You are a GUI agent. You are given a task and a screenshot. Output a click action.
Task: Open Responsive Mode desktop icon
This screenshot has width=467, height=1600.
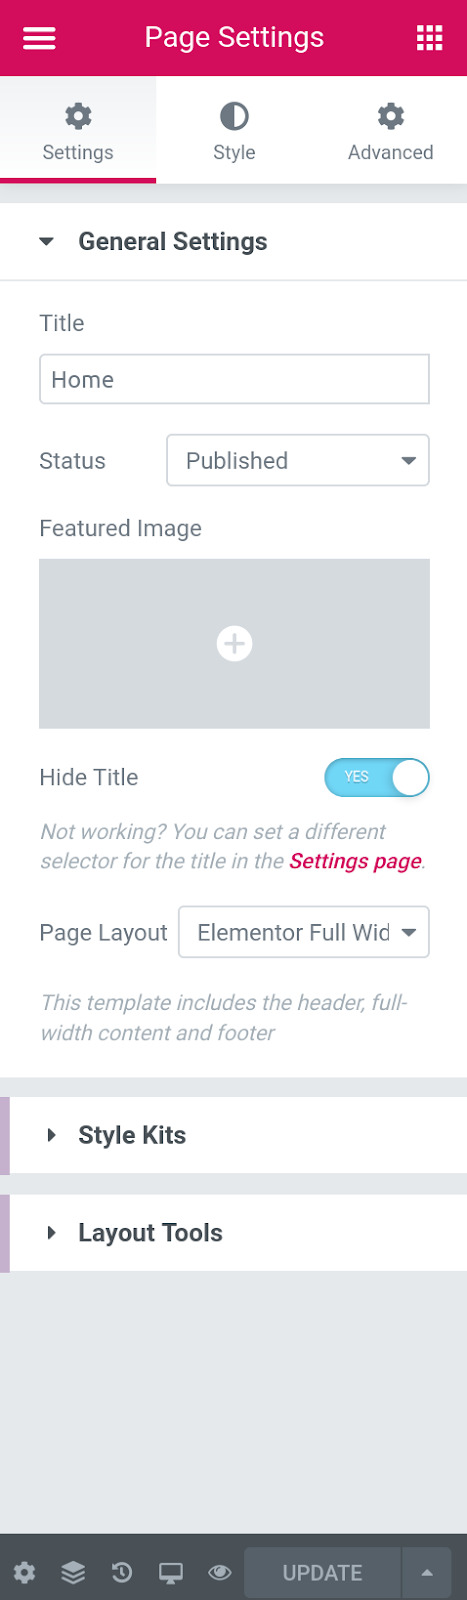click(171, 1572)
